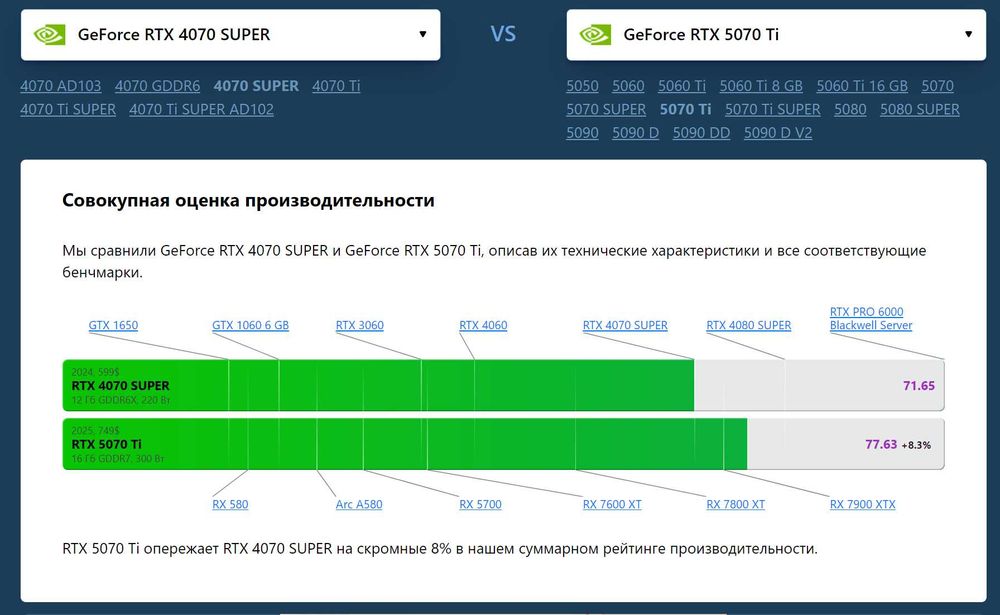
Task: Click the 2024, 599$ price text
Action: [95, 372]
